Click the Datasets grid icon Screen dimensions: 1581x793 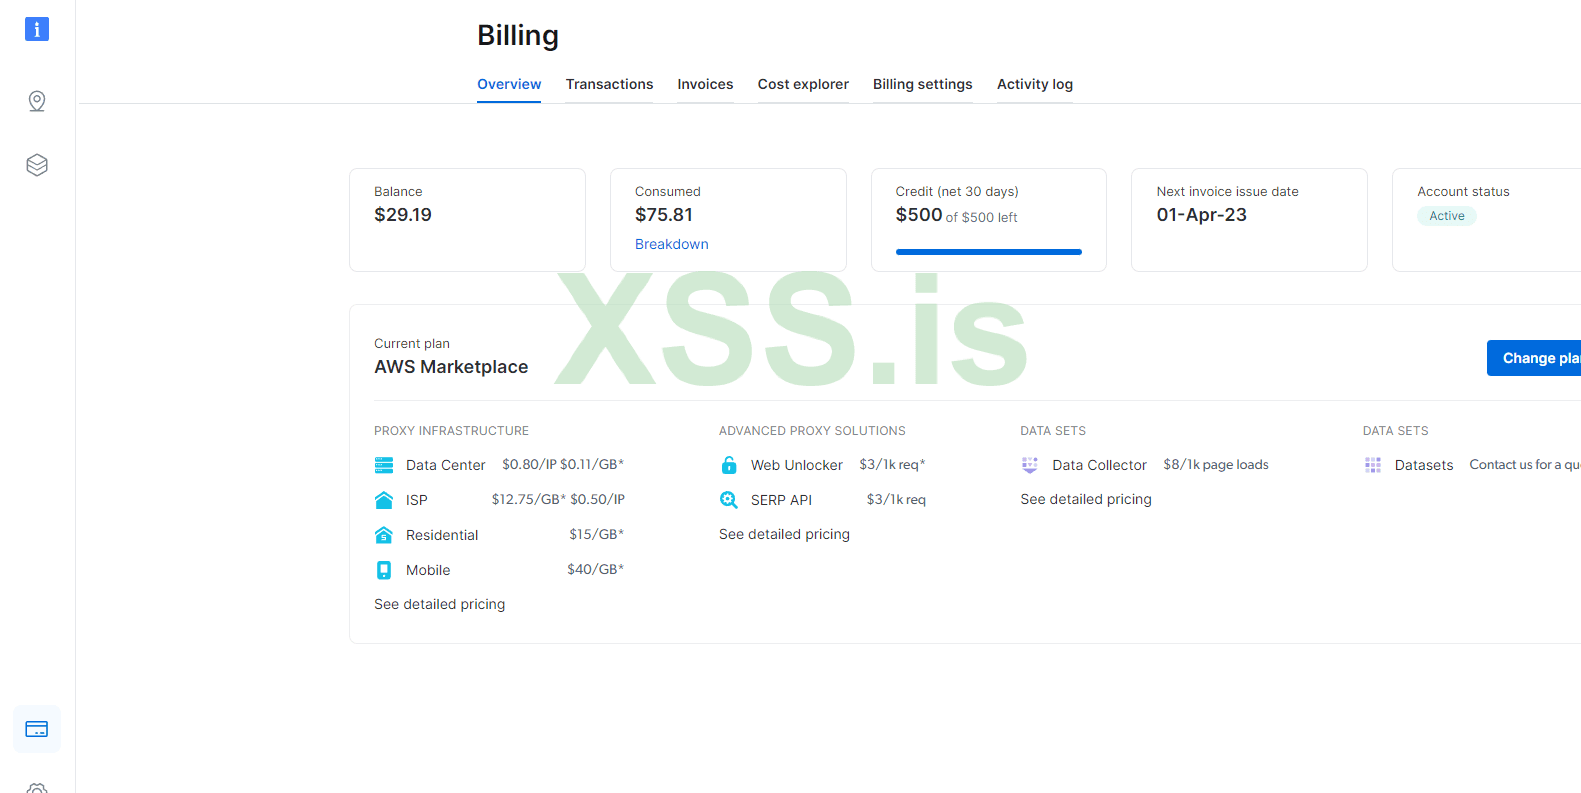coord(1373,465)
